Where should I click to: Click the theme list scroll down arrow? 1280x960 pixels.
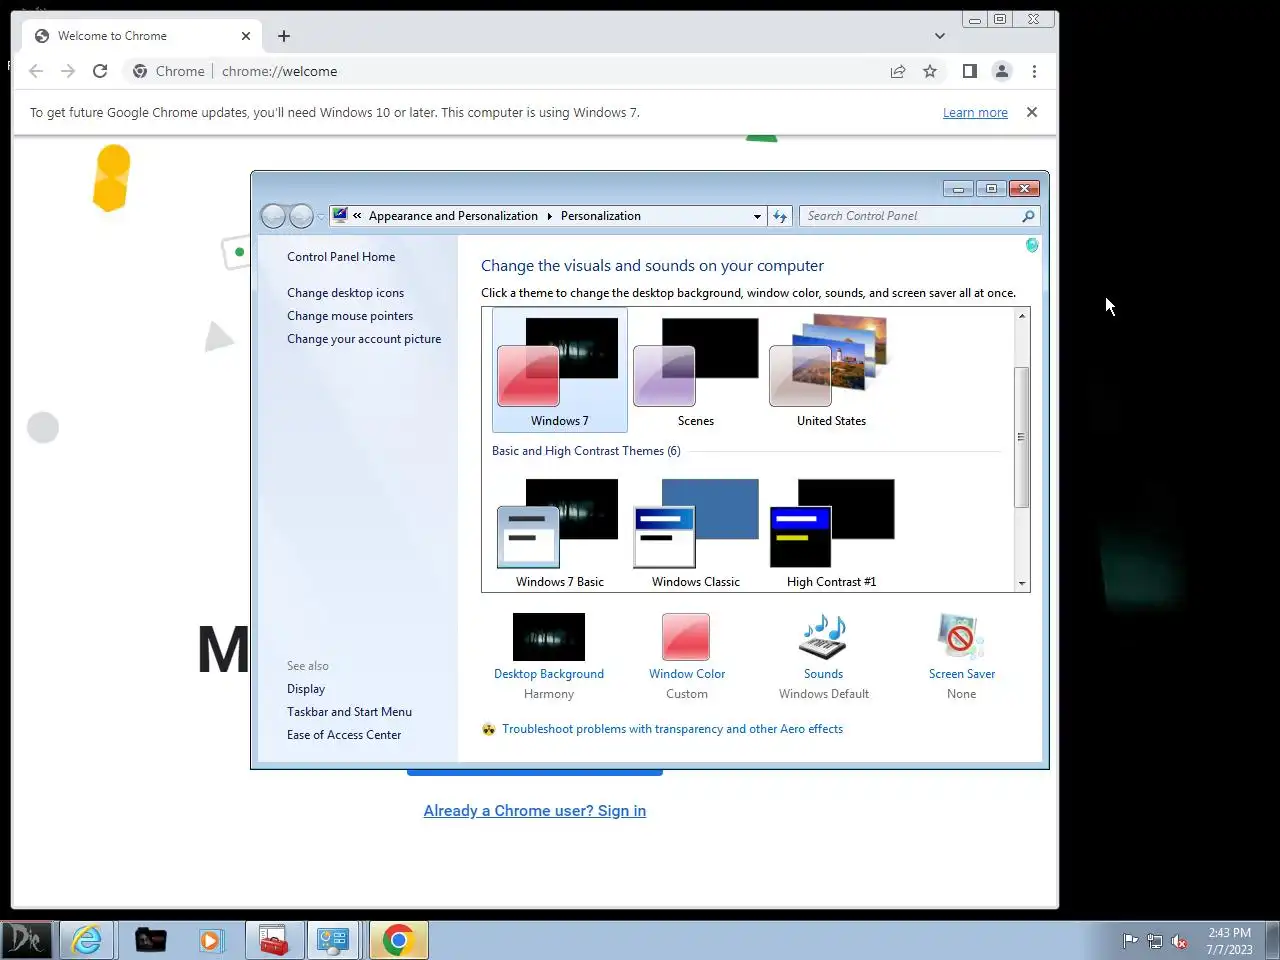[x=1022, y=583]
